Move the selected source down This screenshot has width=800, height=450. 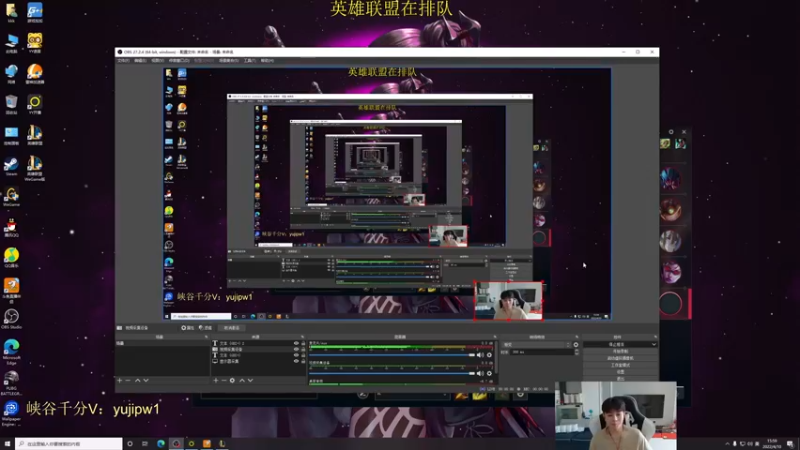click(250, 381)
